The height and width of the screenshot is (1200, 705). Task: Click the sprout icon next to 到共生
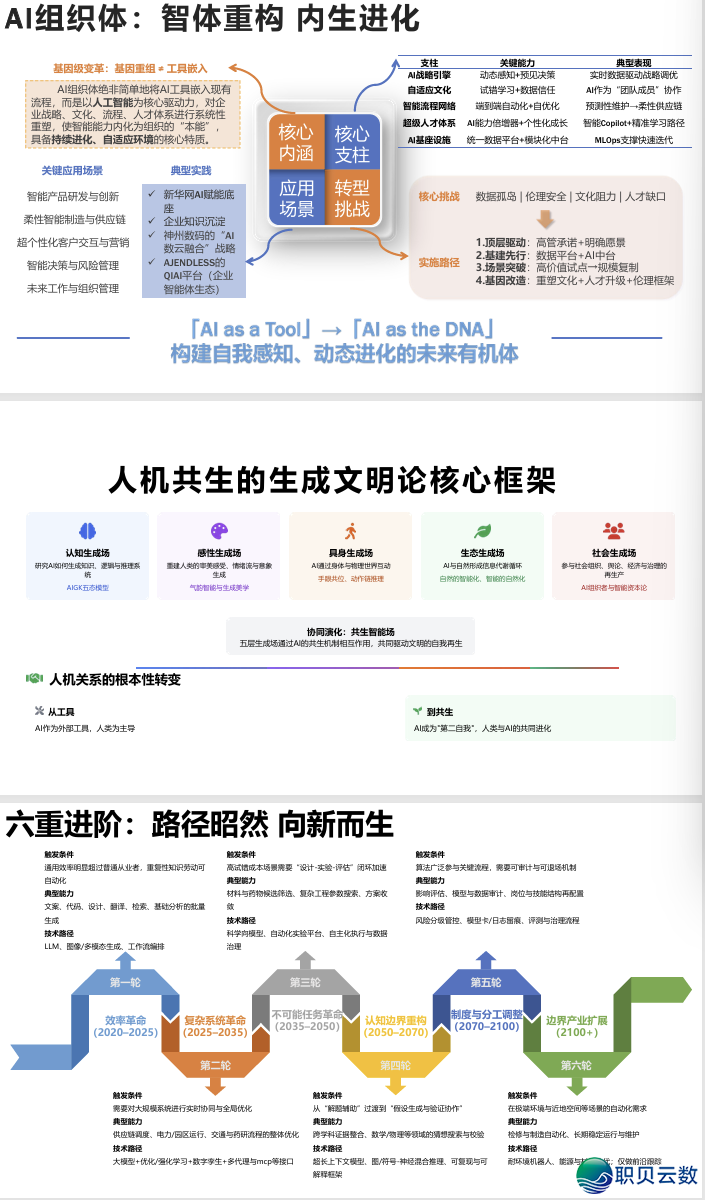click(x=417, y=711)
